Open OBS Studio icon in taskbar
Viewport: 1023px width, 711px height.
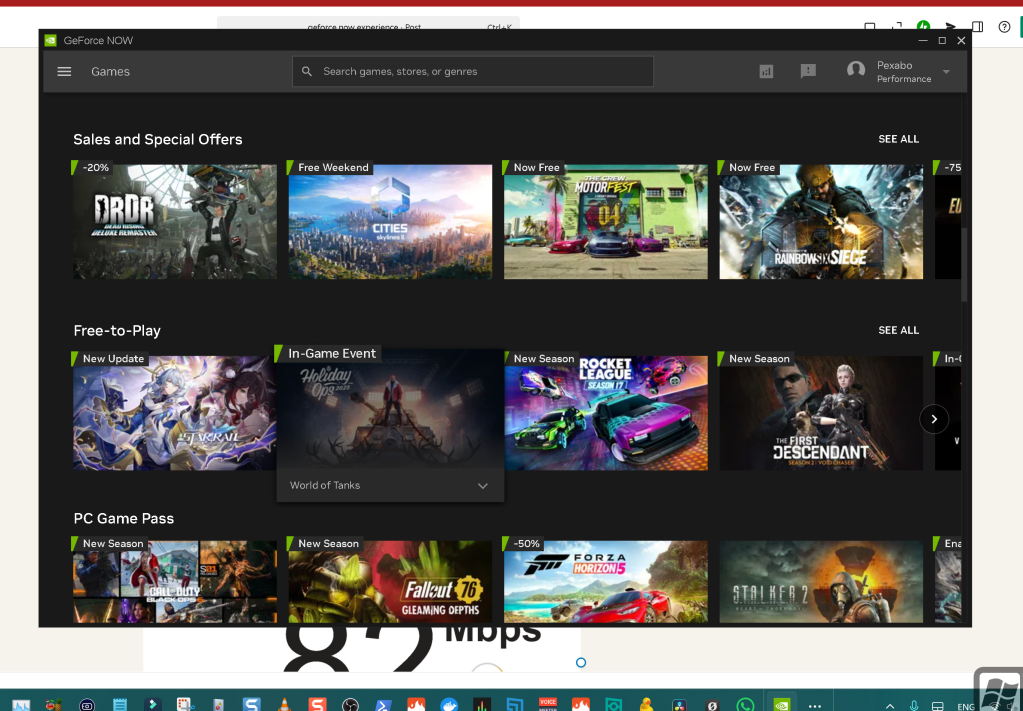pyautogui.click(x=350, y=704)
